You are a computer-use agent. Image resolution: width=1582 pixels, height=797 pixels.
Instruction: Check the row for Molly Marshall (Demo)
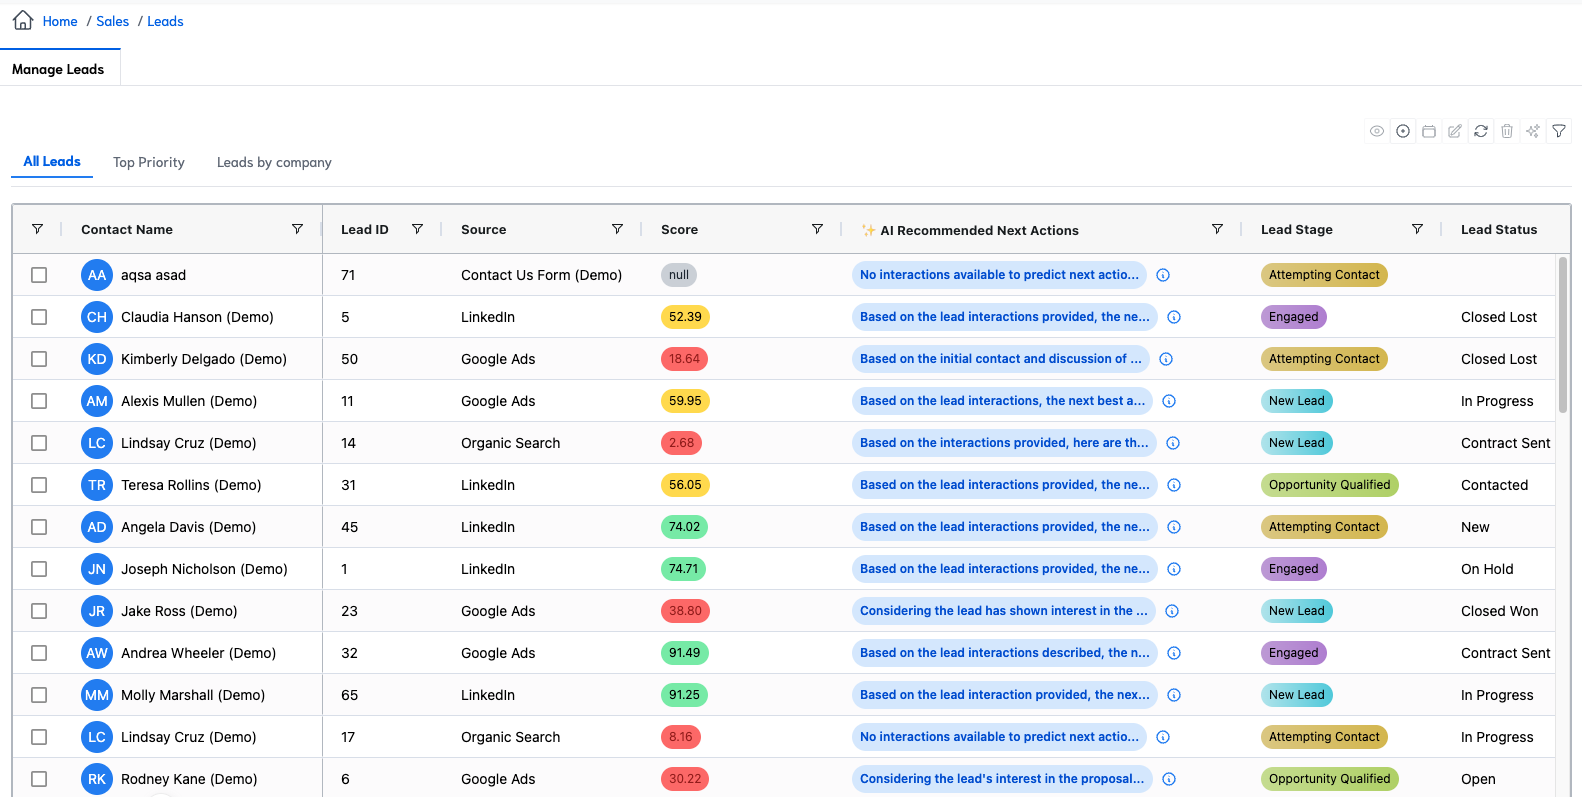tap(39, 695)
